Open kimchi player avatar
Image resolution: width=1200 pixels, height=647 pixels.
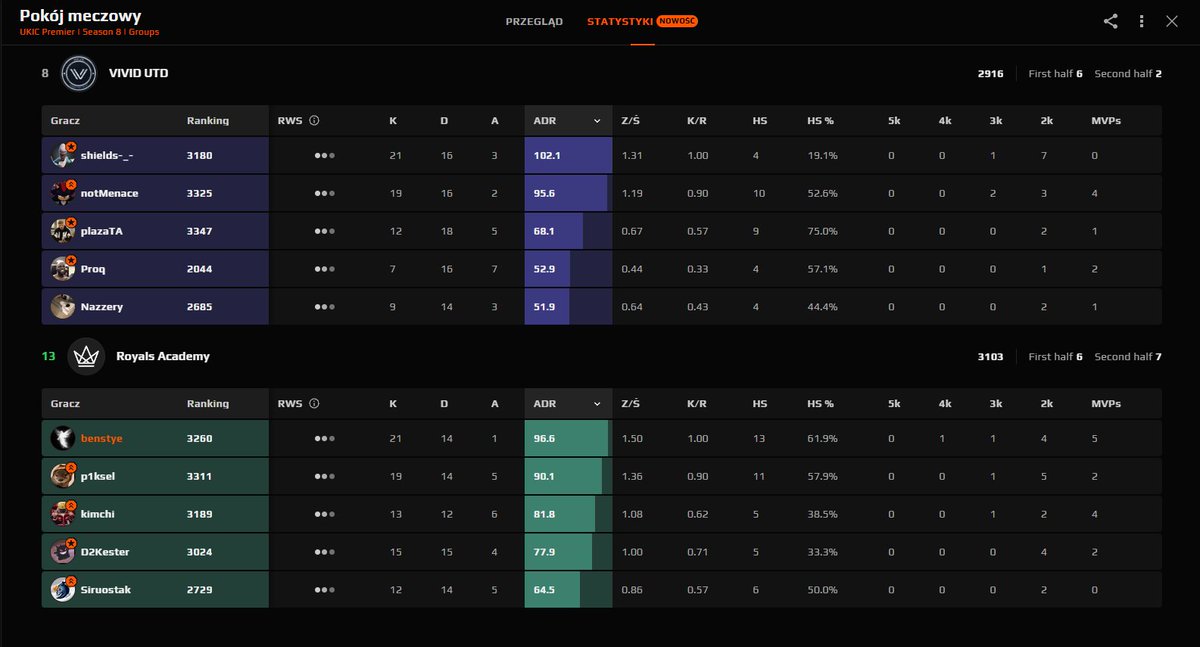pyautogui.click(x=63, y=514)
